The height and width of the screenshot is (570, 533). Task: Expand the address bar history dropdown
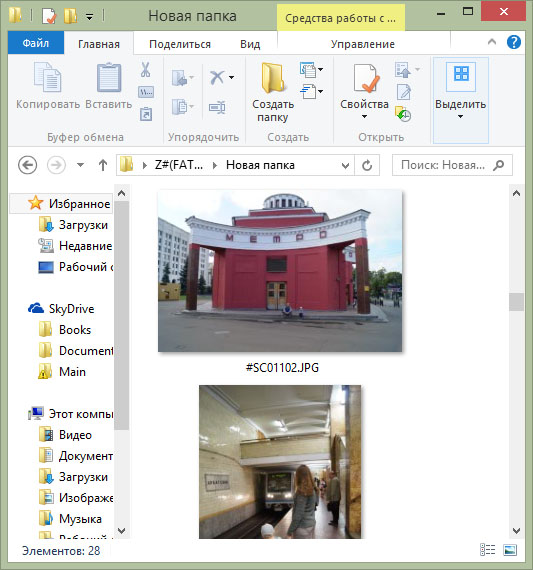click(x=345, y=166)
